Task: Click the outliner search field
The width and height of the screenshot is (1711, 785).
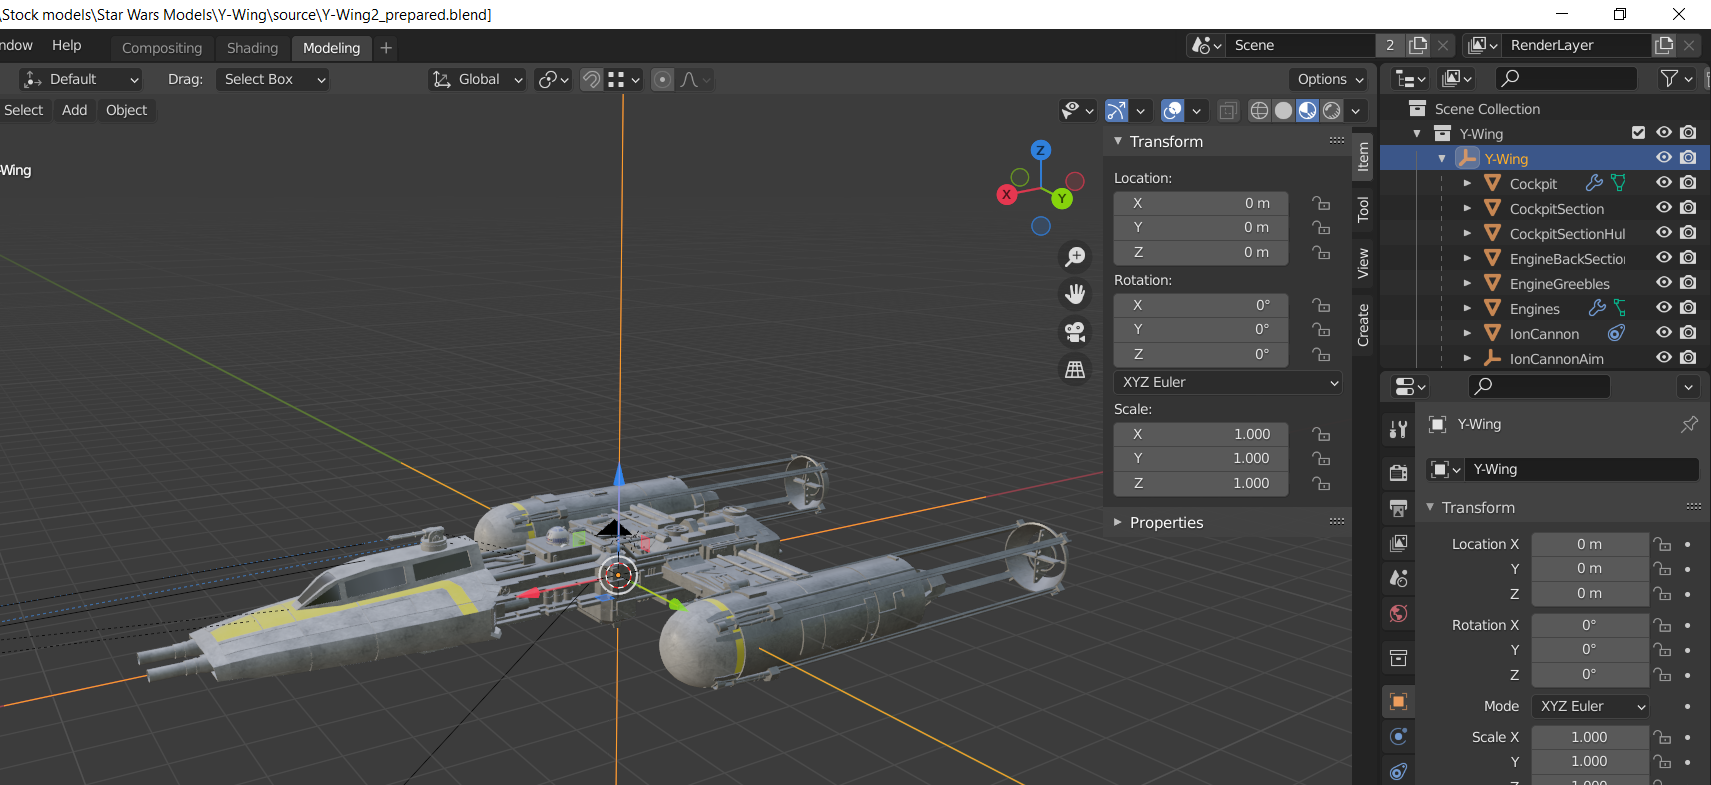Action: pyautogui.click(x=1566, y=78)
